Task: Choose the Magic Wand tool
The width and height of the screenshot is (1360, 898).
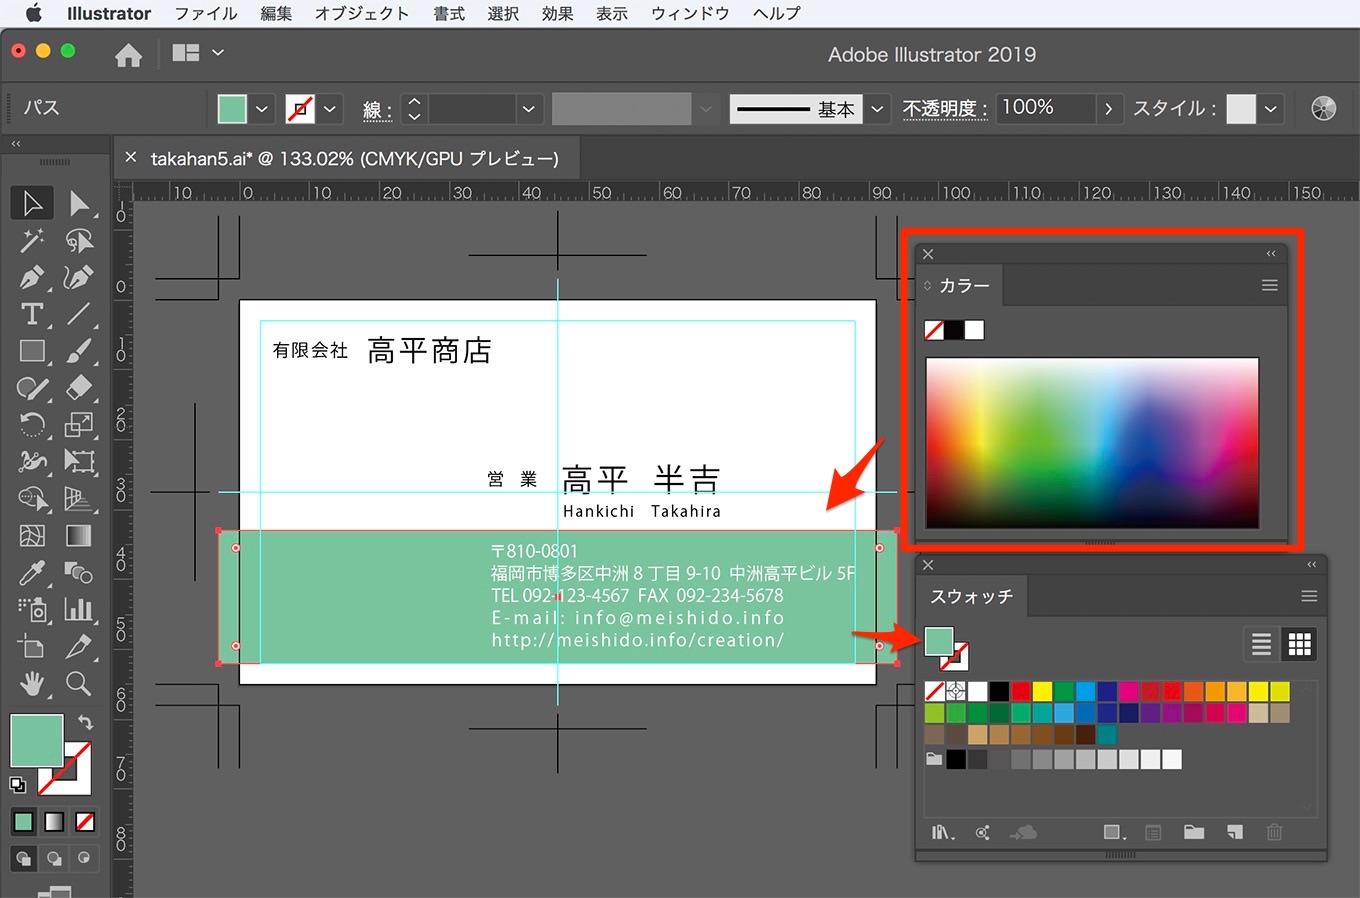Action: pos(32,240)
